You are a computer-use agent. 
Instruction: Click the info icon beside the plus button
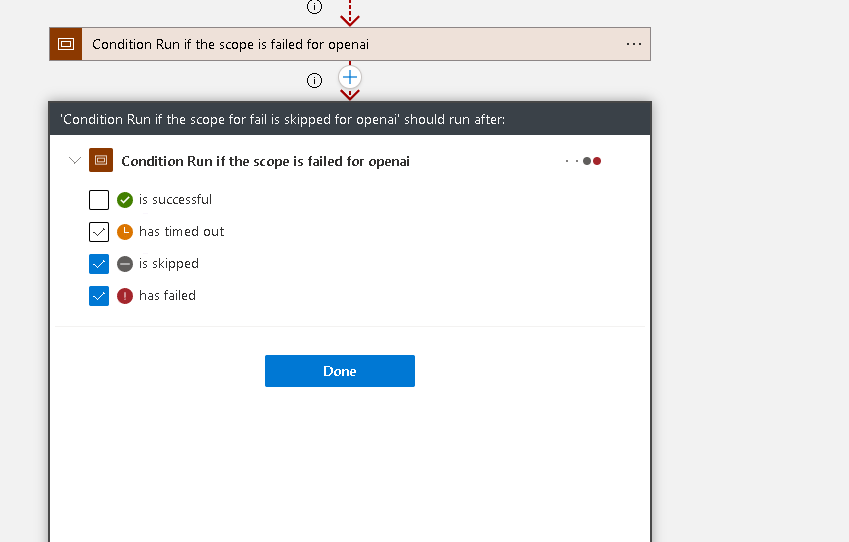tap(314, 81)
